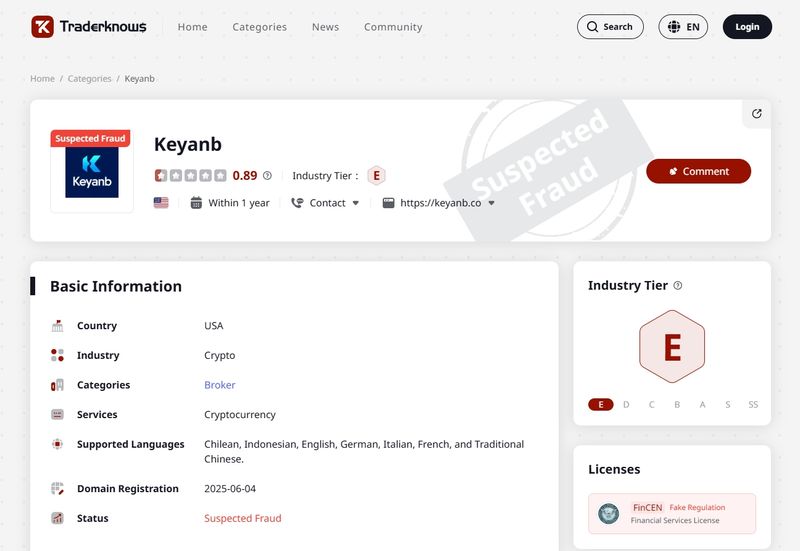Expand the Contact dropdown arrow
The height and width of the screenshot is (551, 800).
coord(356,203)
